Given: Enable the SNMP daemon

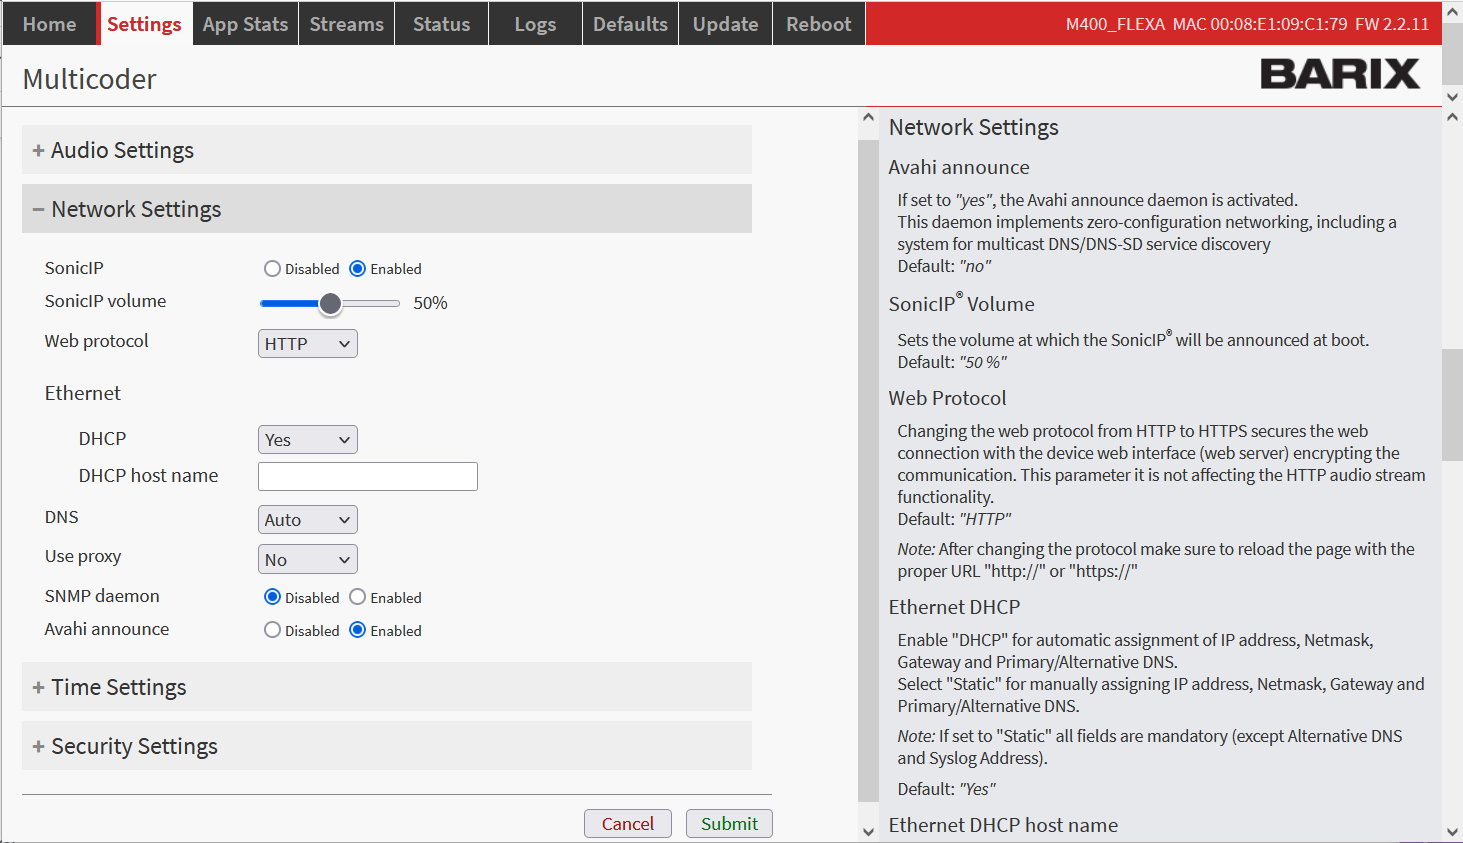Looking at the screenshot, I should tap(357, 597).
